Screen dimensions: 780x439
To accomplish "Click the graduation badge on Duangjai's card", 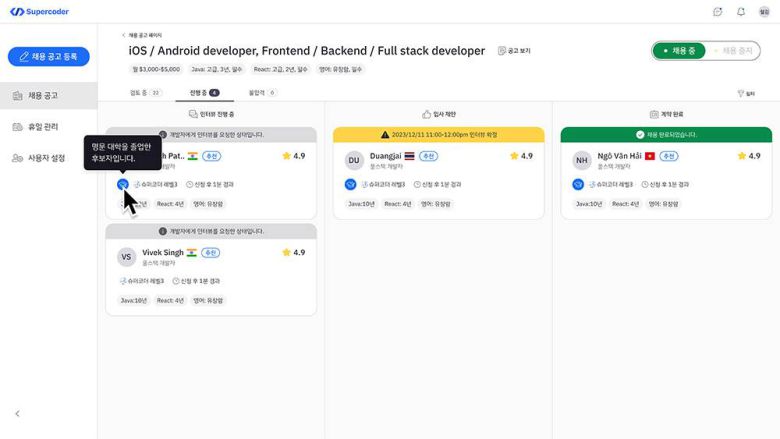I will 351,184.
